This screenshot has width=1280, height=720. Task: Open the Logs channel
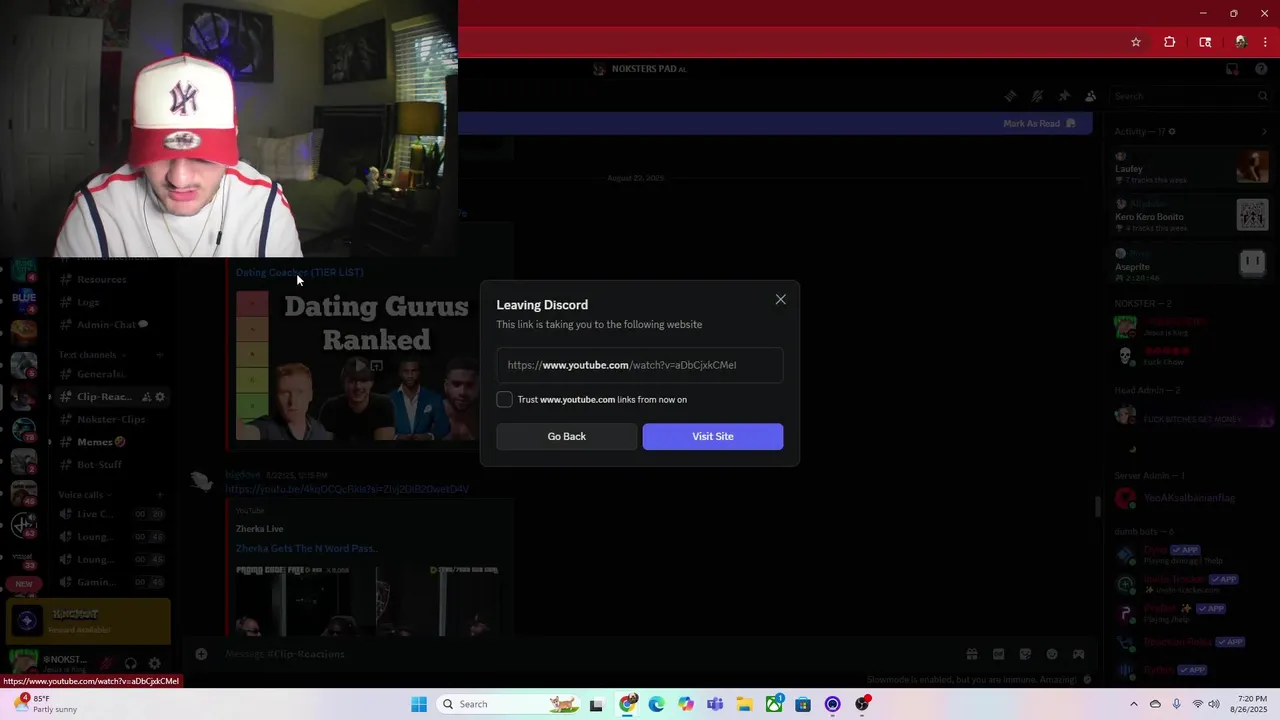88,302
